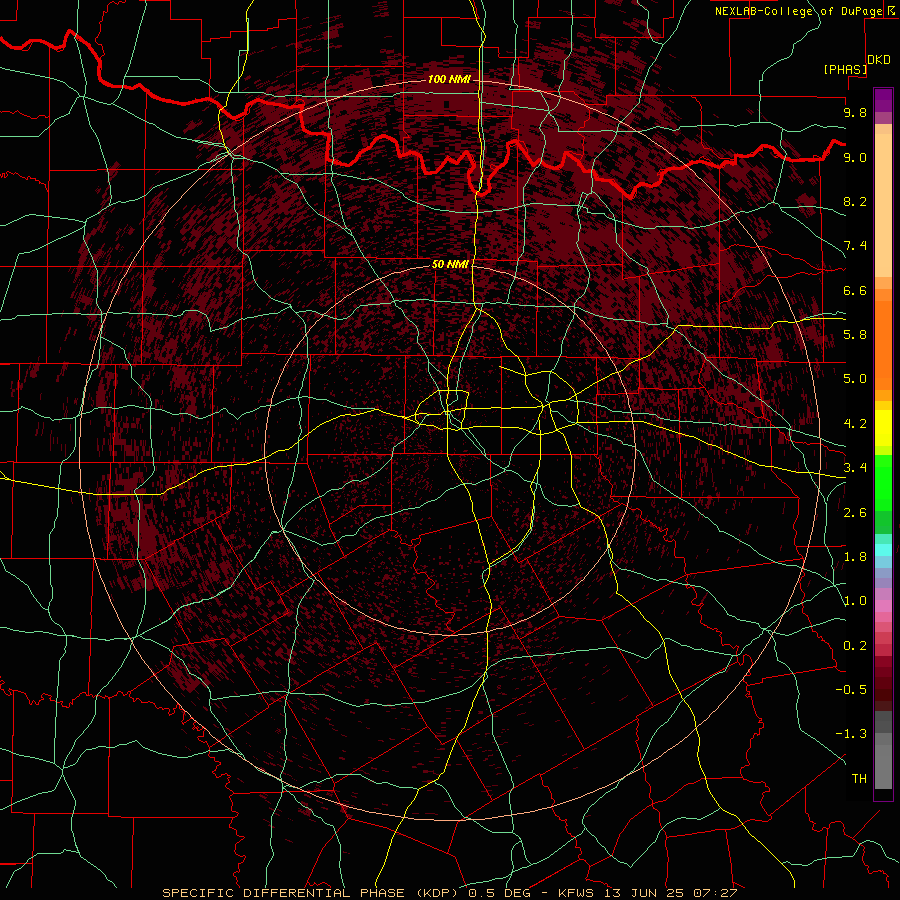Click the yellow segment of the color bar

tap(883, 428)
